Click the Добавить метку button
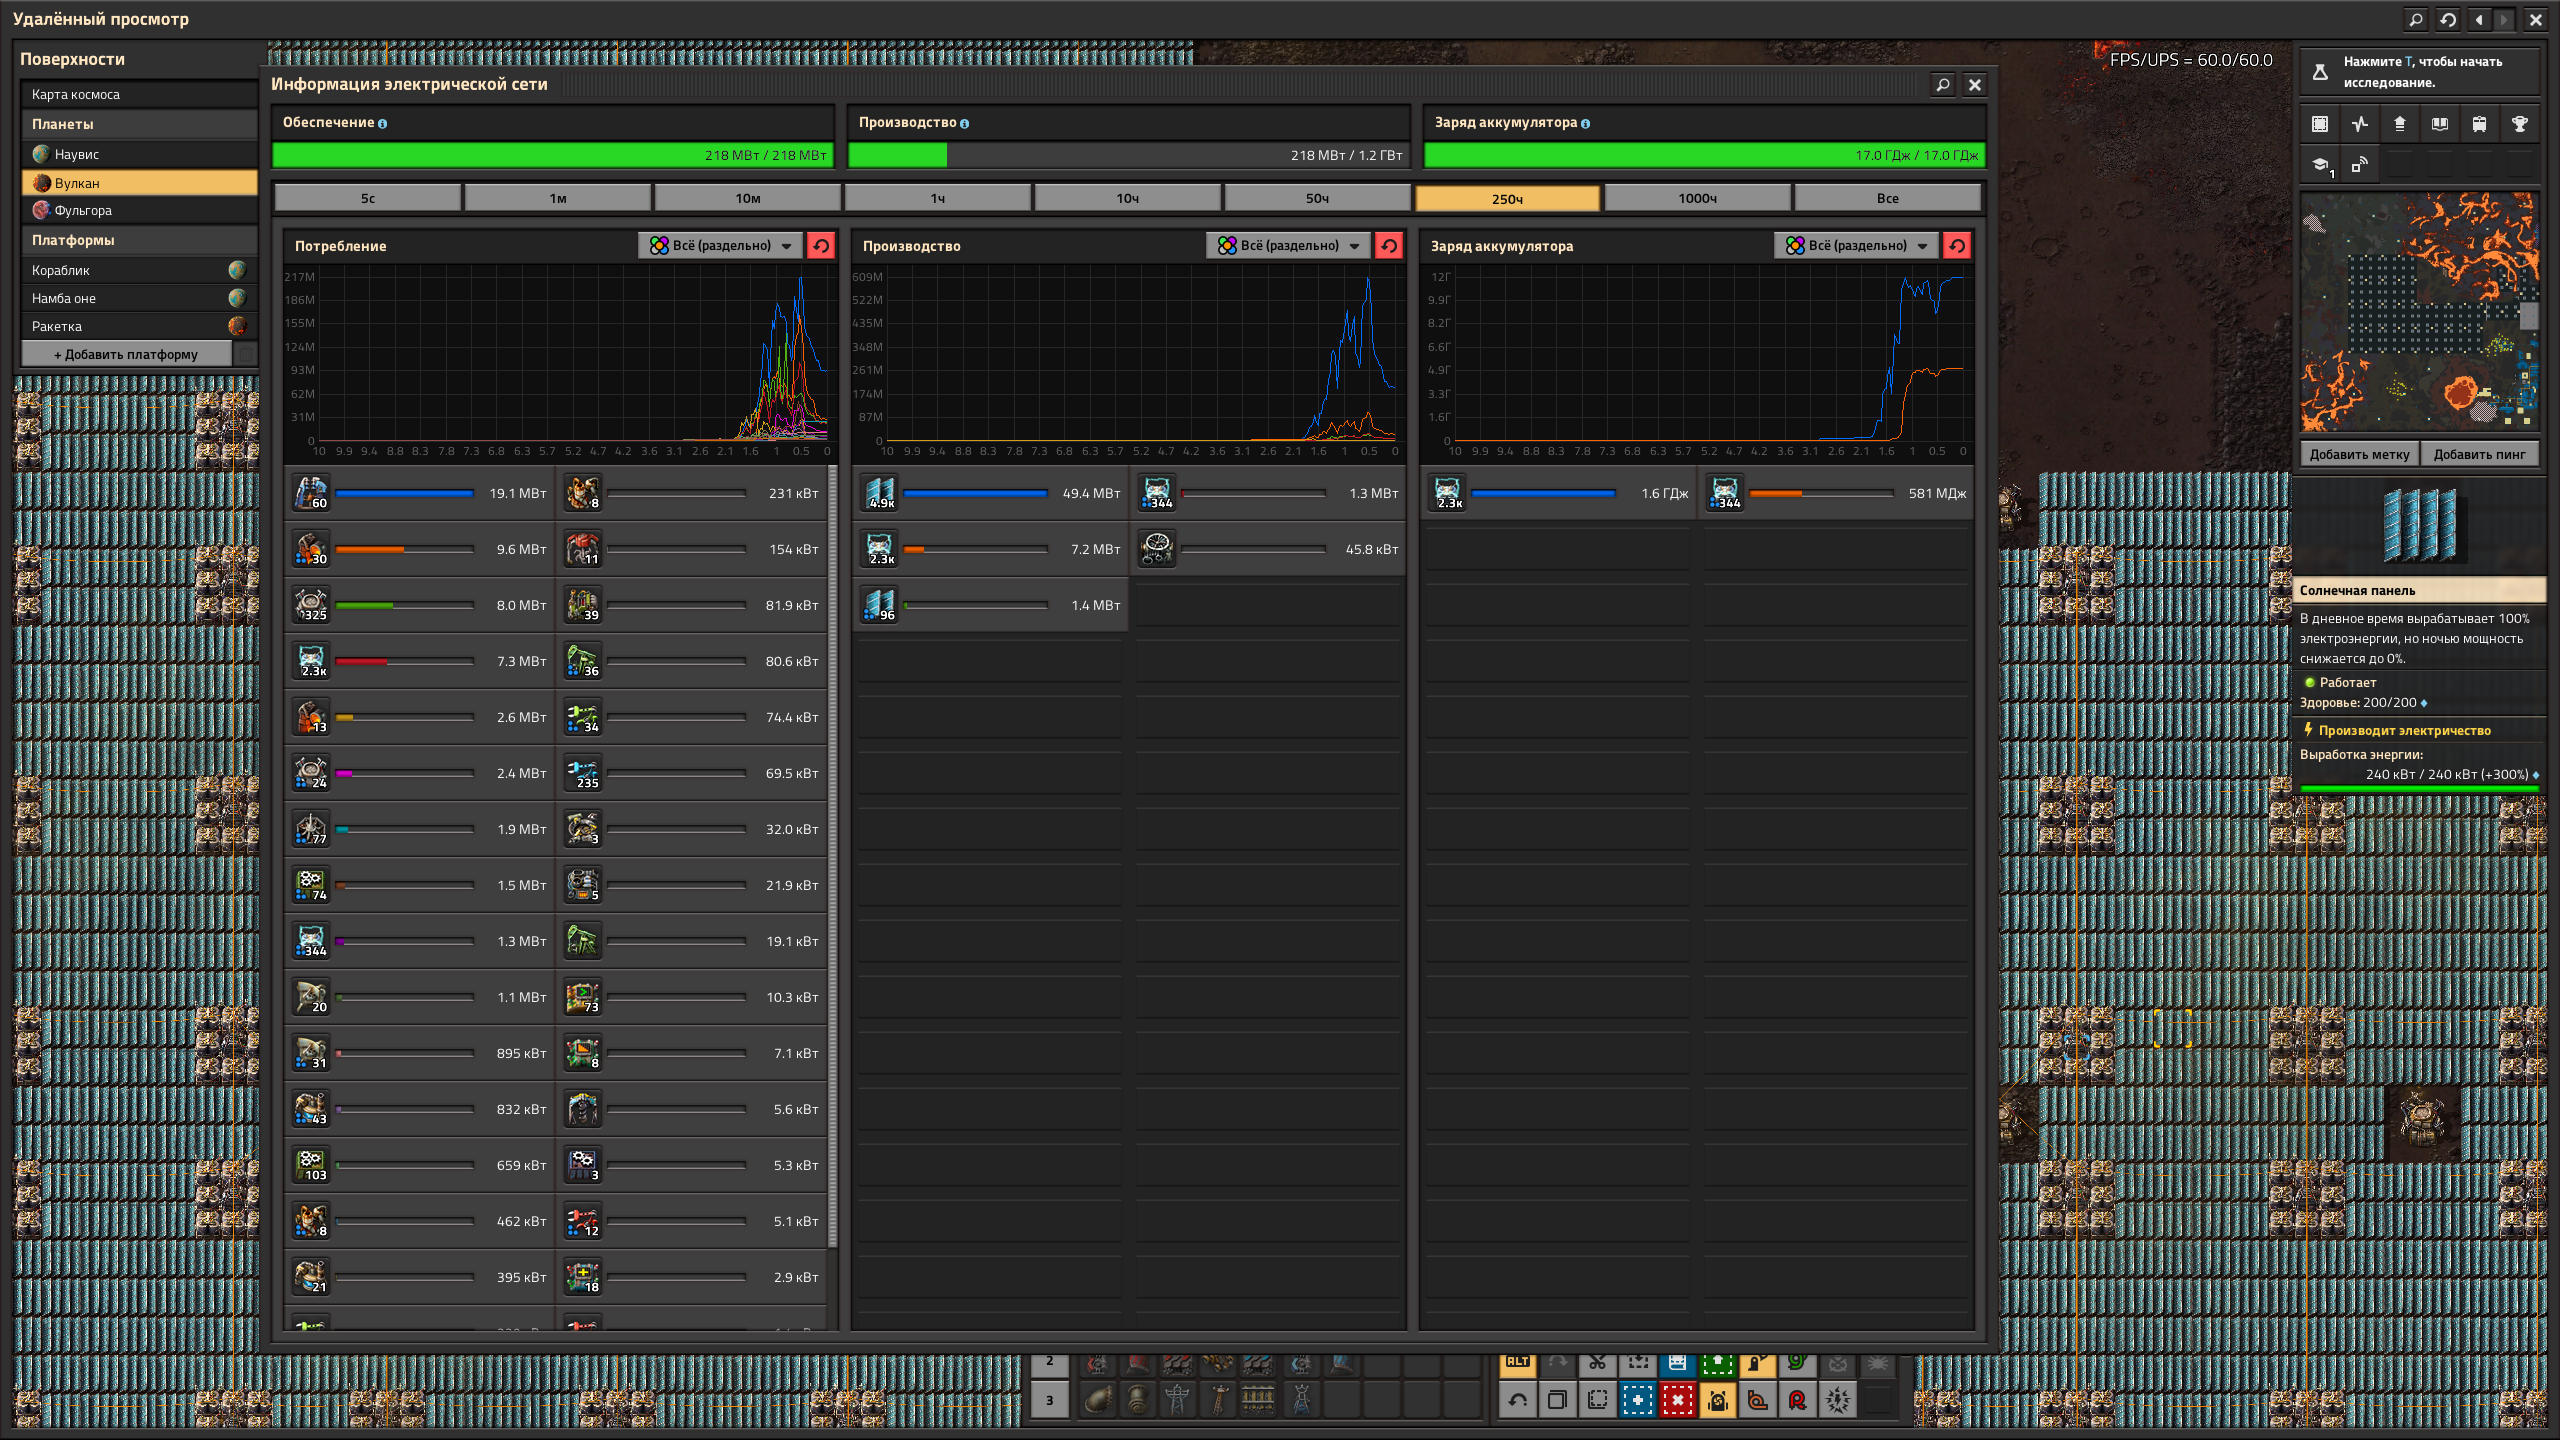 [x=2358, y=454]
